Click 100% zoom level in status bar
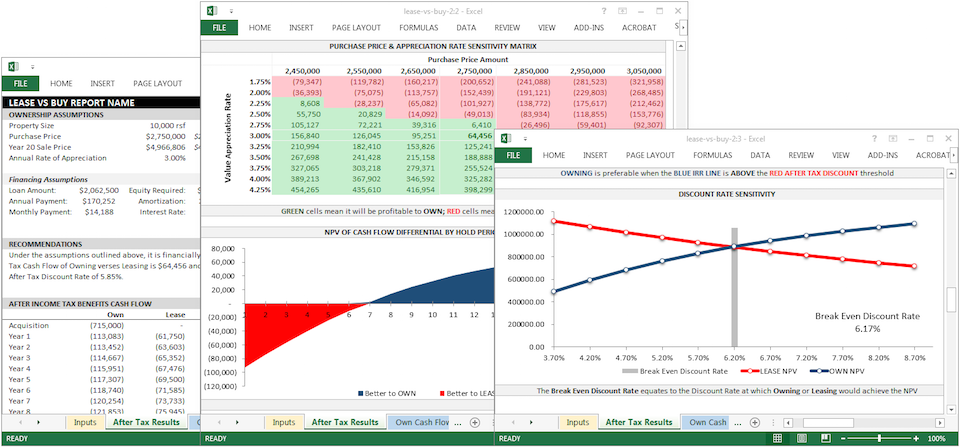The height and width of the screenshot is (448, 960). [x=936, y=439]
